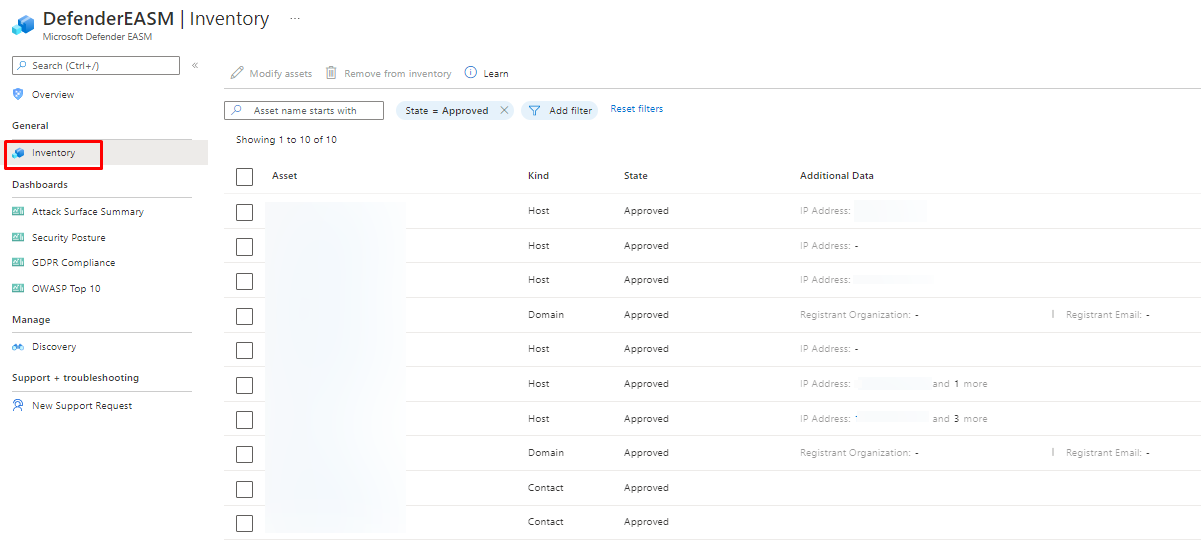Navigate to GDPR Compliance dashboard
Viewport: 1201px width, 551px height.
coord(73,263)
